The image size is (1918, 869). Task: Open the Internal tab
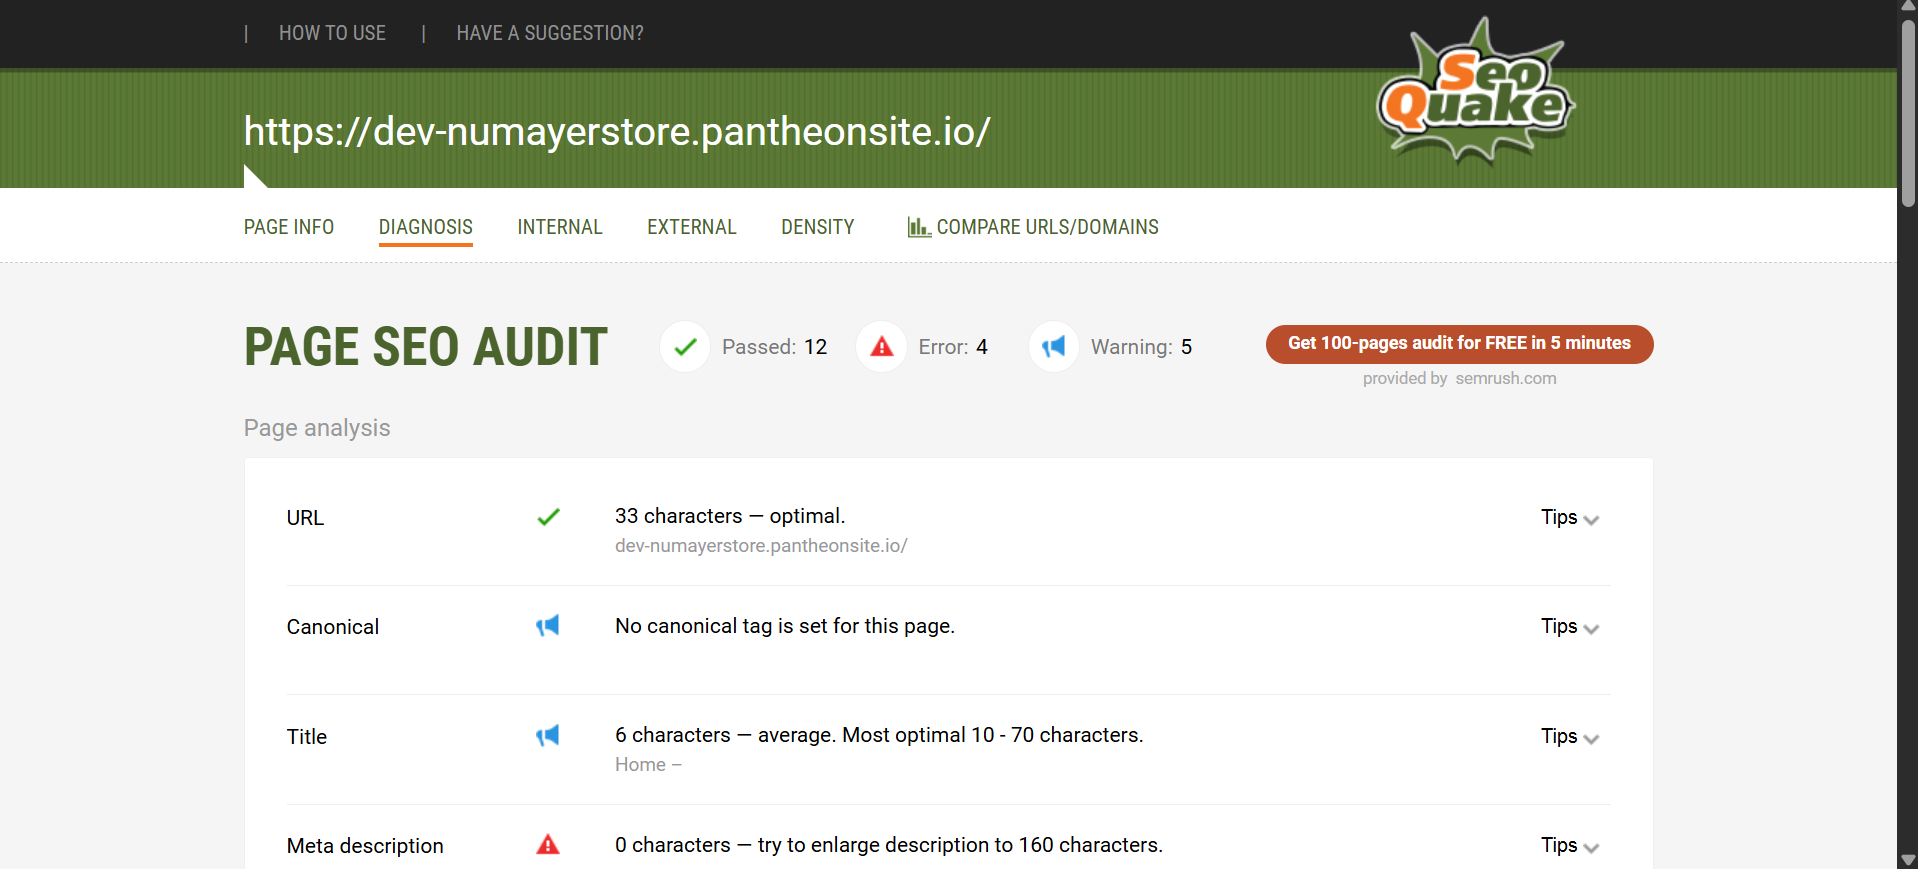[x=559, y=227]
